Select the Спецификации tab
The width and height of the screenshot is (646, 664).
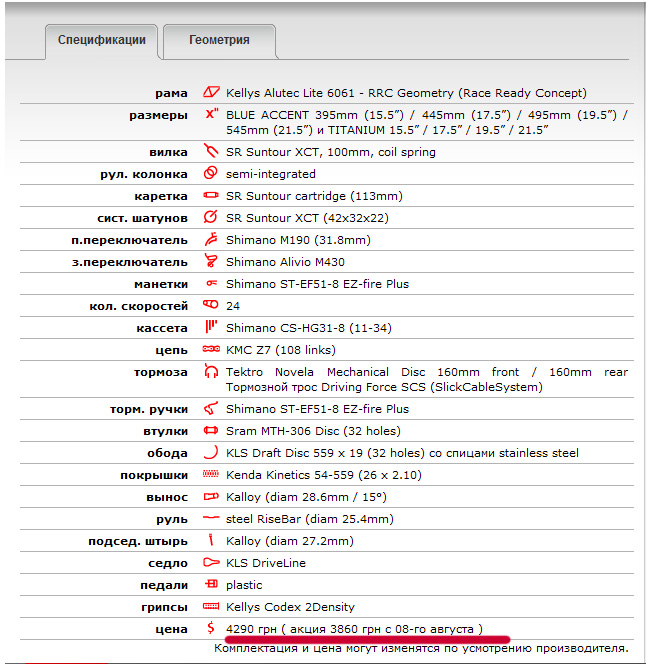tap(102, 41)
